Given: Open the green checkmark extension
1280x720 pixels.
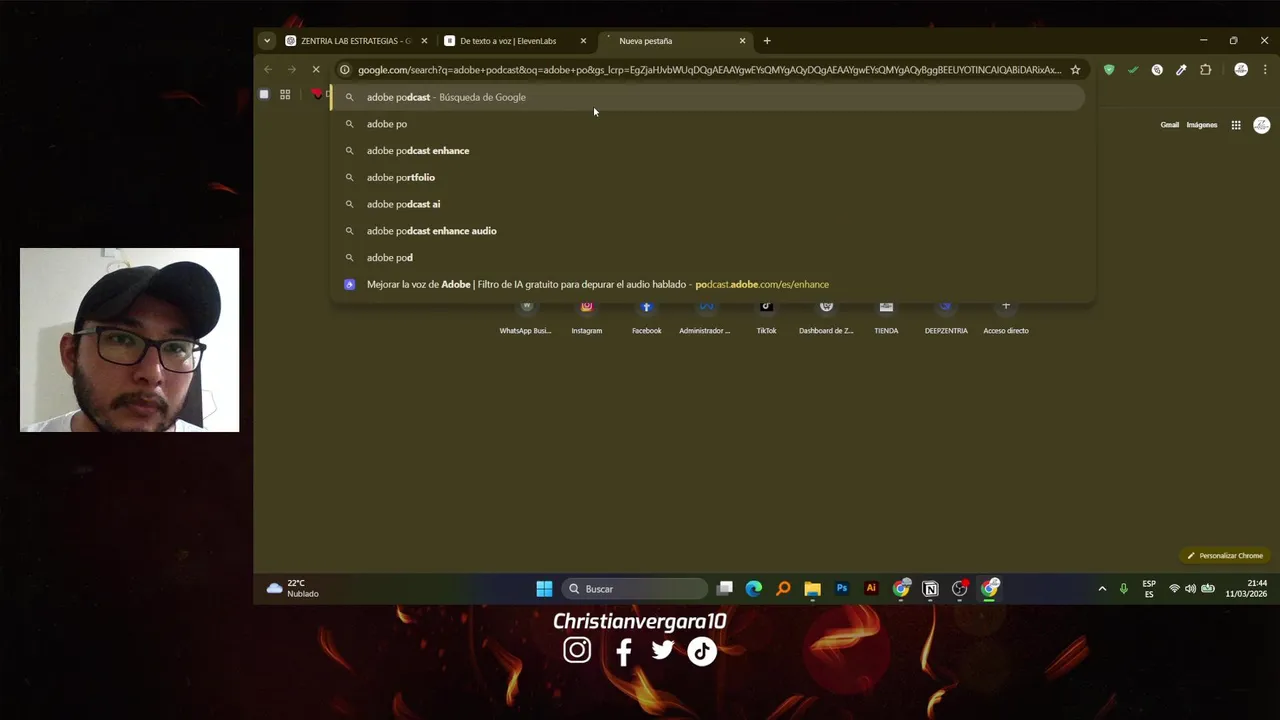Looking at the screenshot, I should pos(1132,70).
